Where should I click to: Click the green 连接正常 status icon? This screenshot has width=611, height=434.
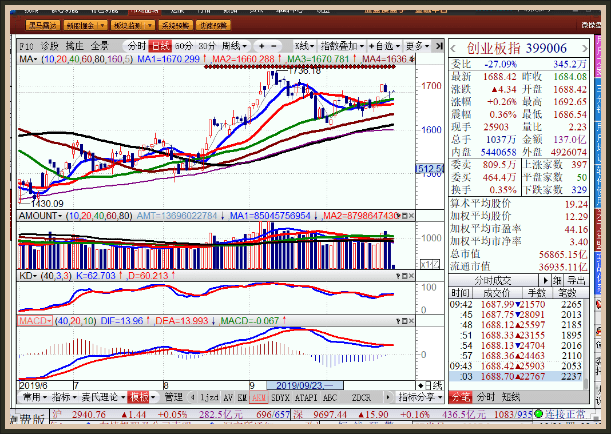tap(539, 414)
